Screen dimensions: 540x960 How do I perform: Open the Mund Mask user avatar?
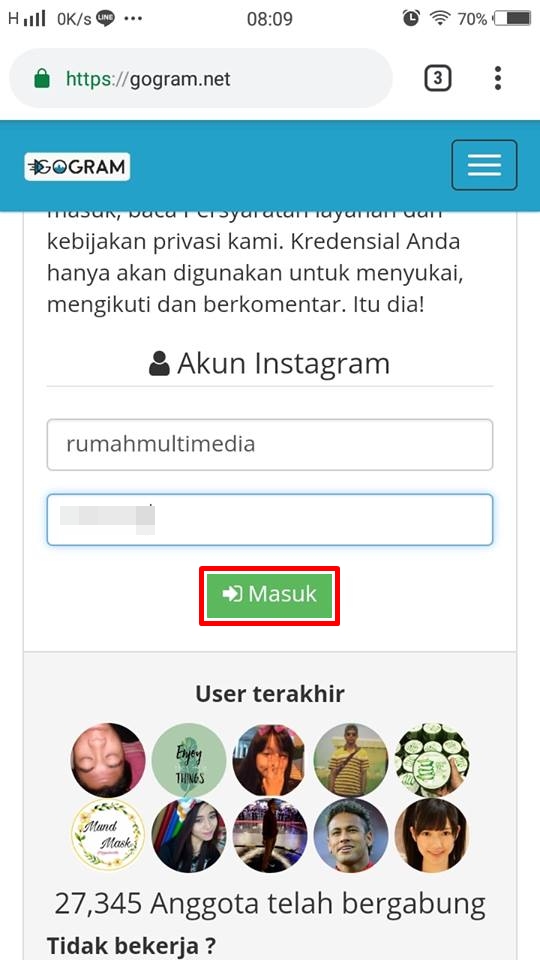click(x=108, y=835)
